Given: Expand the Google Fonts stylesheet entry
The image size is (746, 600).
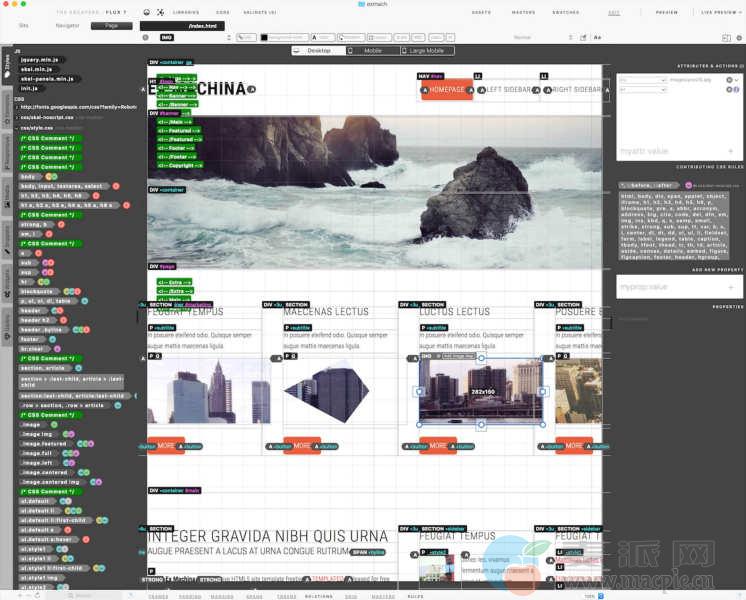Looking at the screenshot, I should 16,107.
